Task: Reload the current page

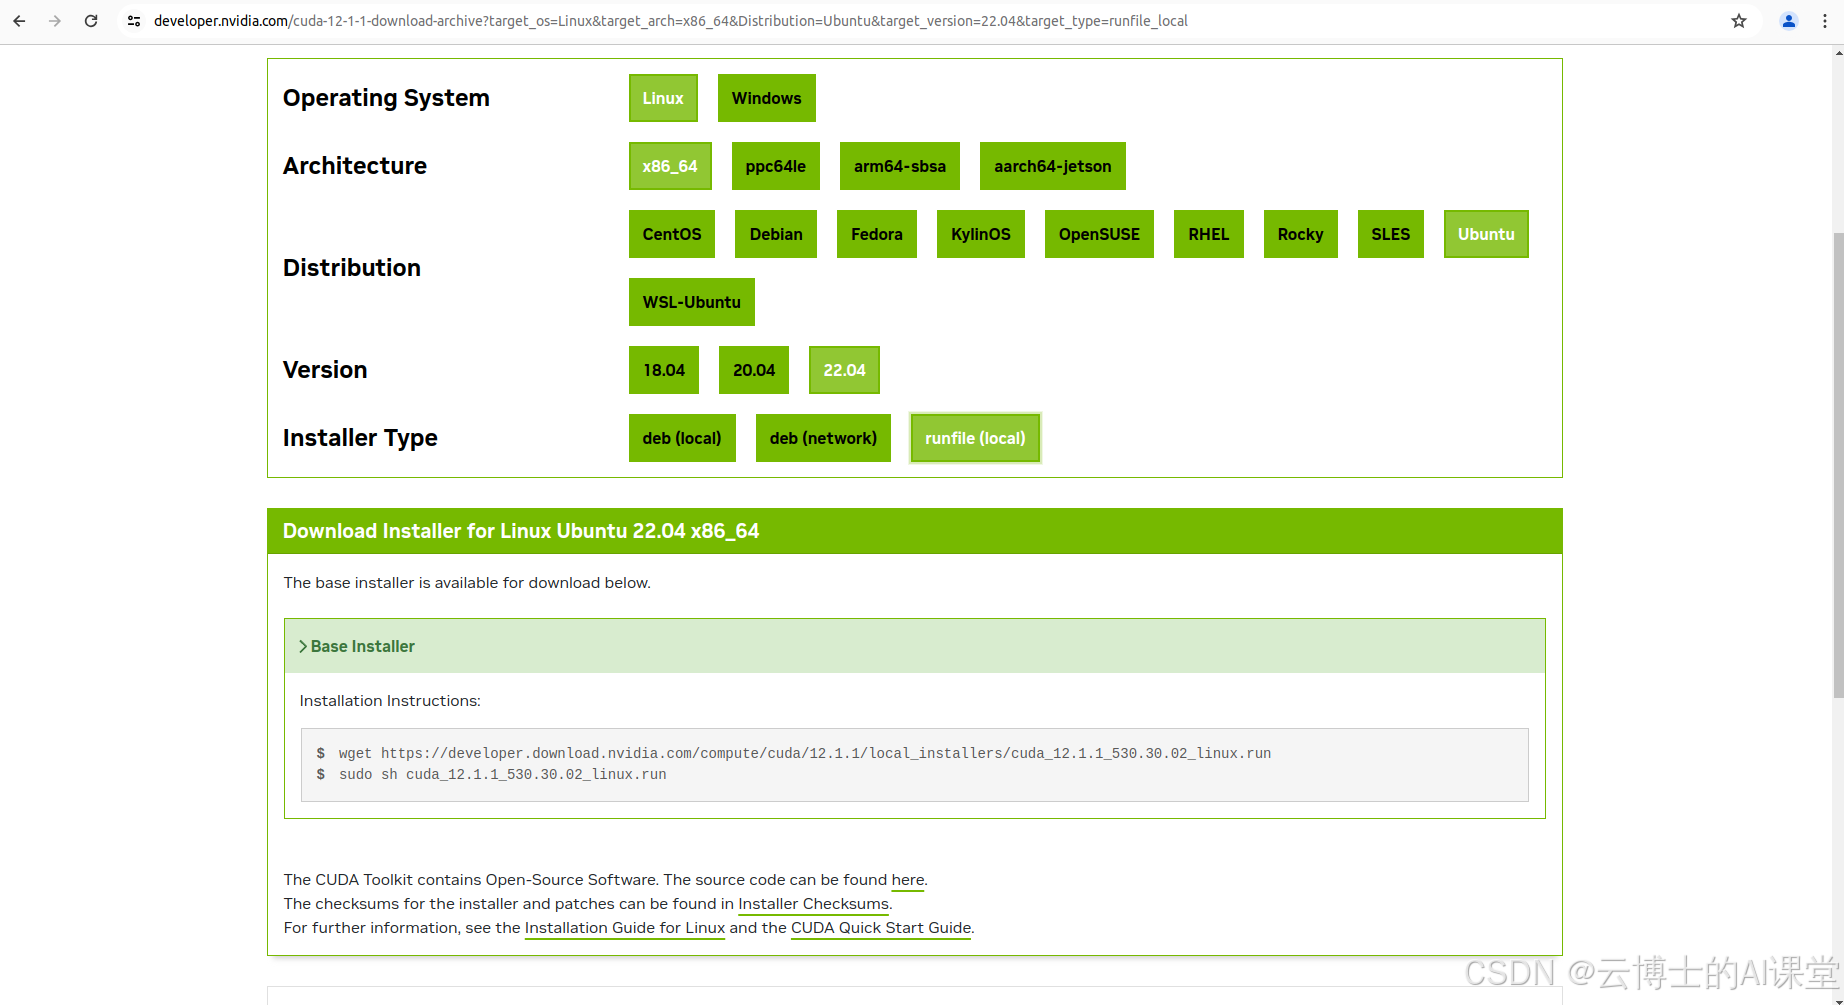Action: coord(91,21)
